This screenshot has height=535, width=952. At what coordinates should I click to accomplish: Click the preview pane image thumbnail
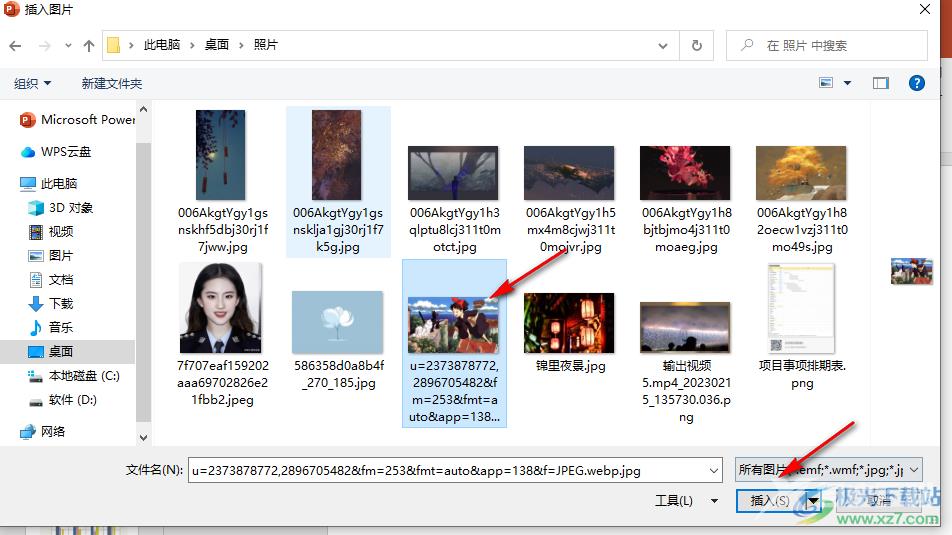911,271
